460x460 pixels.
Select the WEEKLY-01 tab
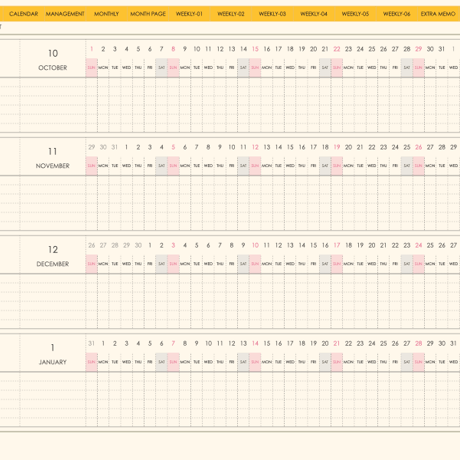pyautogui.click(x=189, y=14)
